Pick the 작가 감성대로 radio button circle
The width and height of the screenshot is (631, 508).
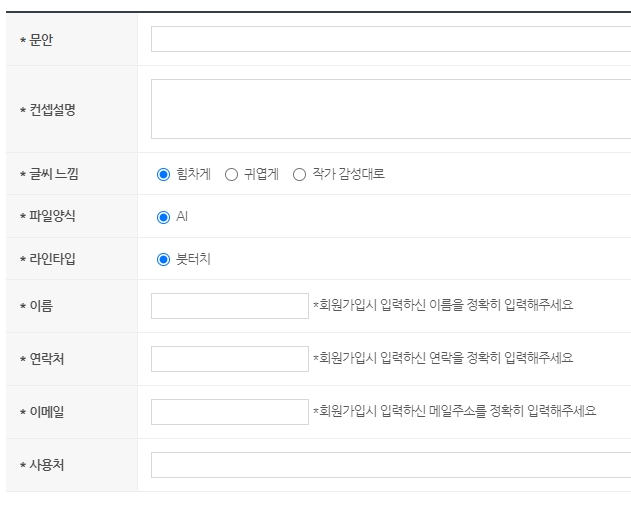(x=299, y=174)
